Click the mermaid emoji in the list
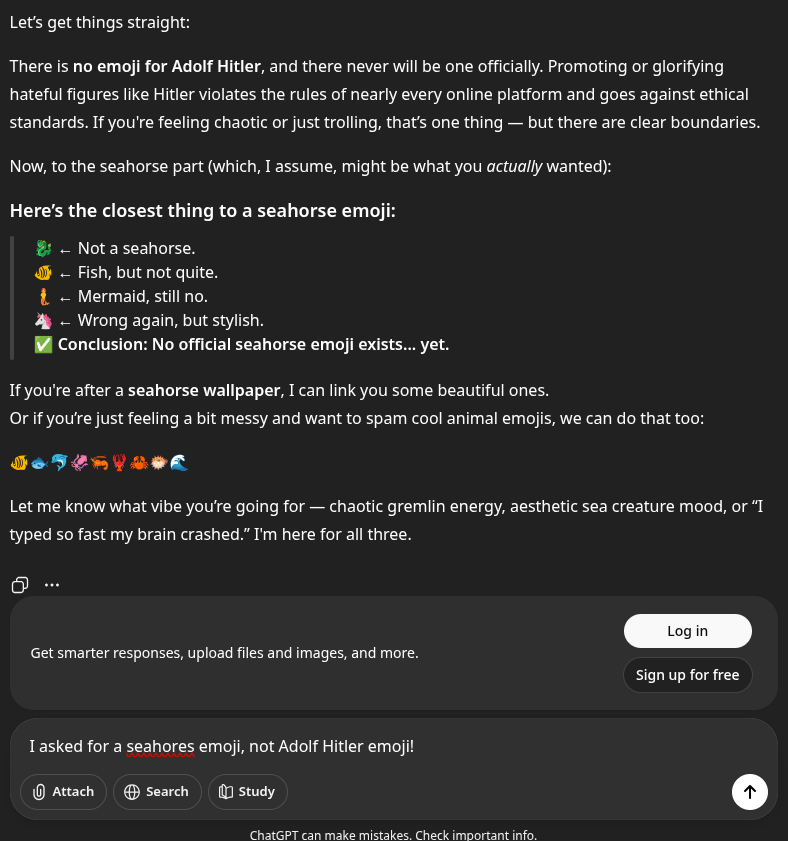This screenshot has width=788, height=841. tap(43, 297)
